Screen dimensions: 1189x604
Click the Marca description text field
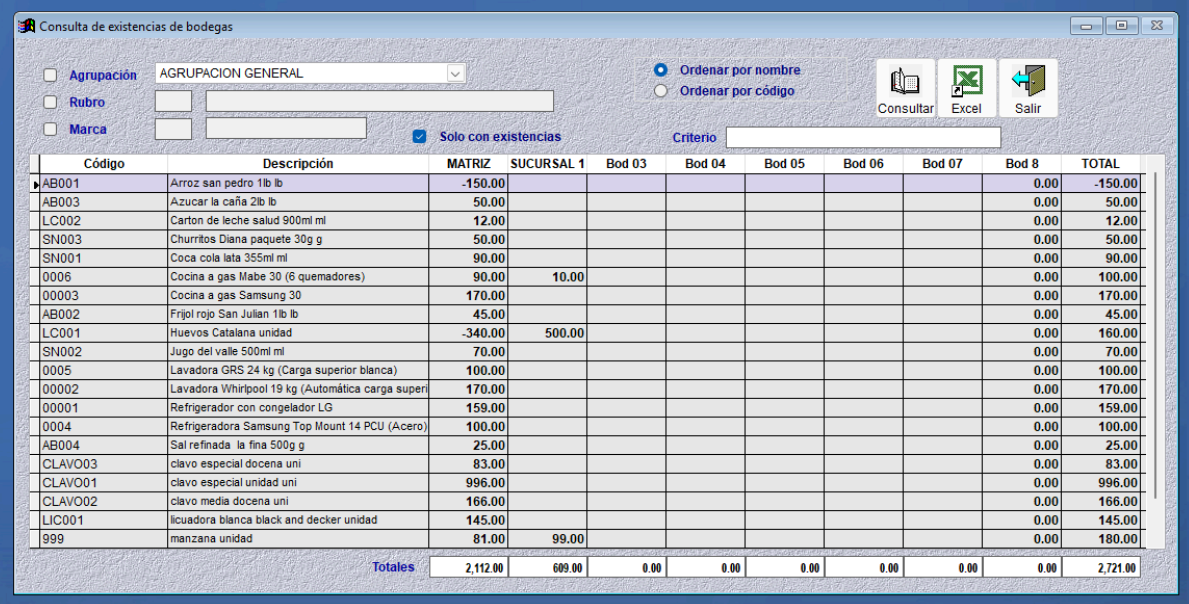click(285, 128)
